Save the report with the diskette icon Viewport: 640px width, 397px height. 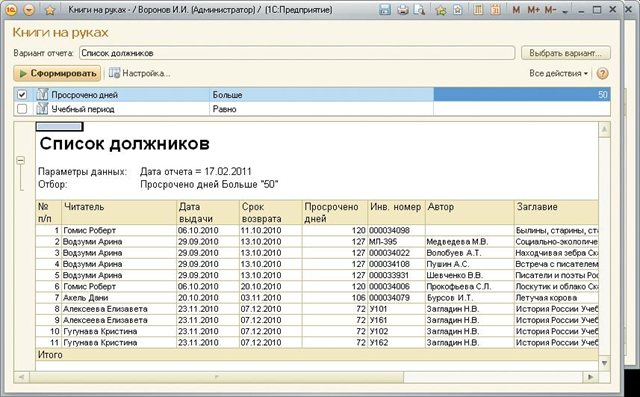(384, 10)
